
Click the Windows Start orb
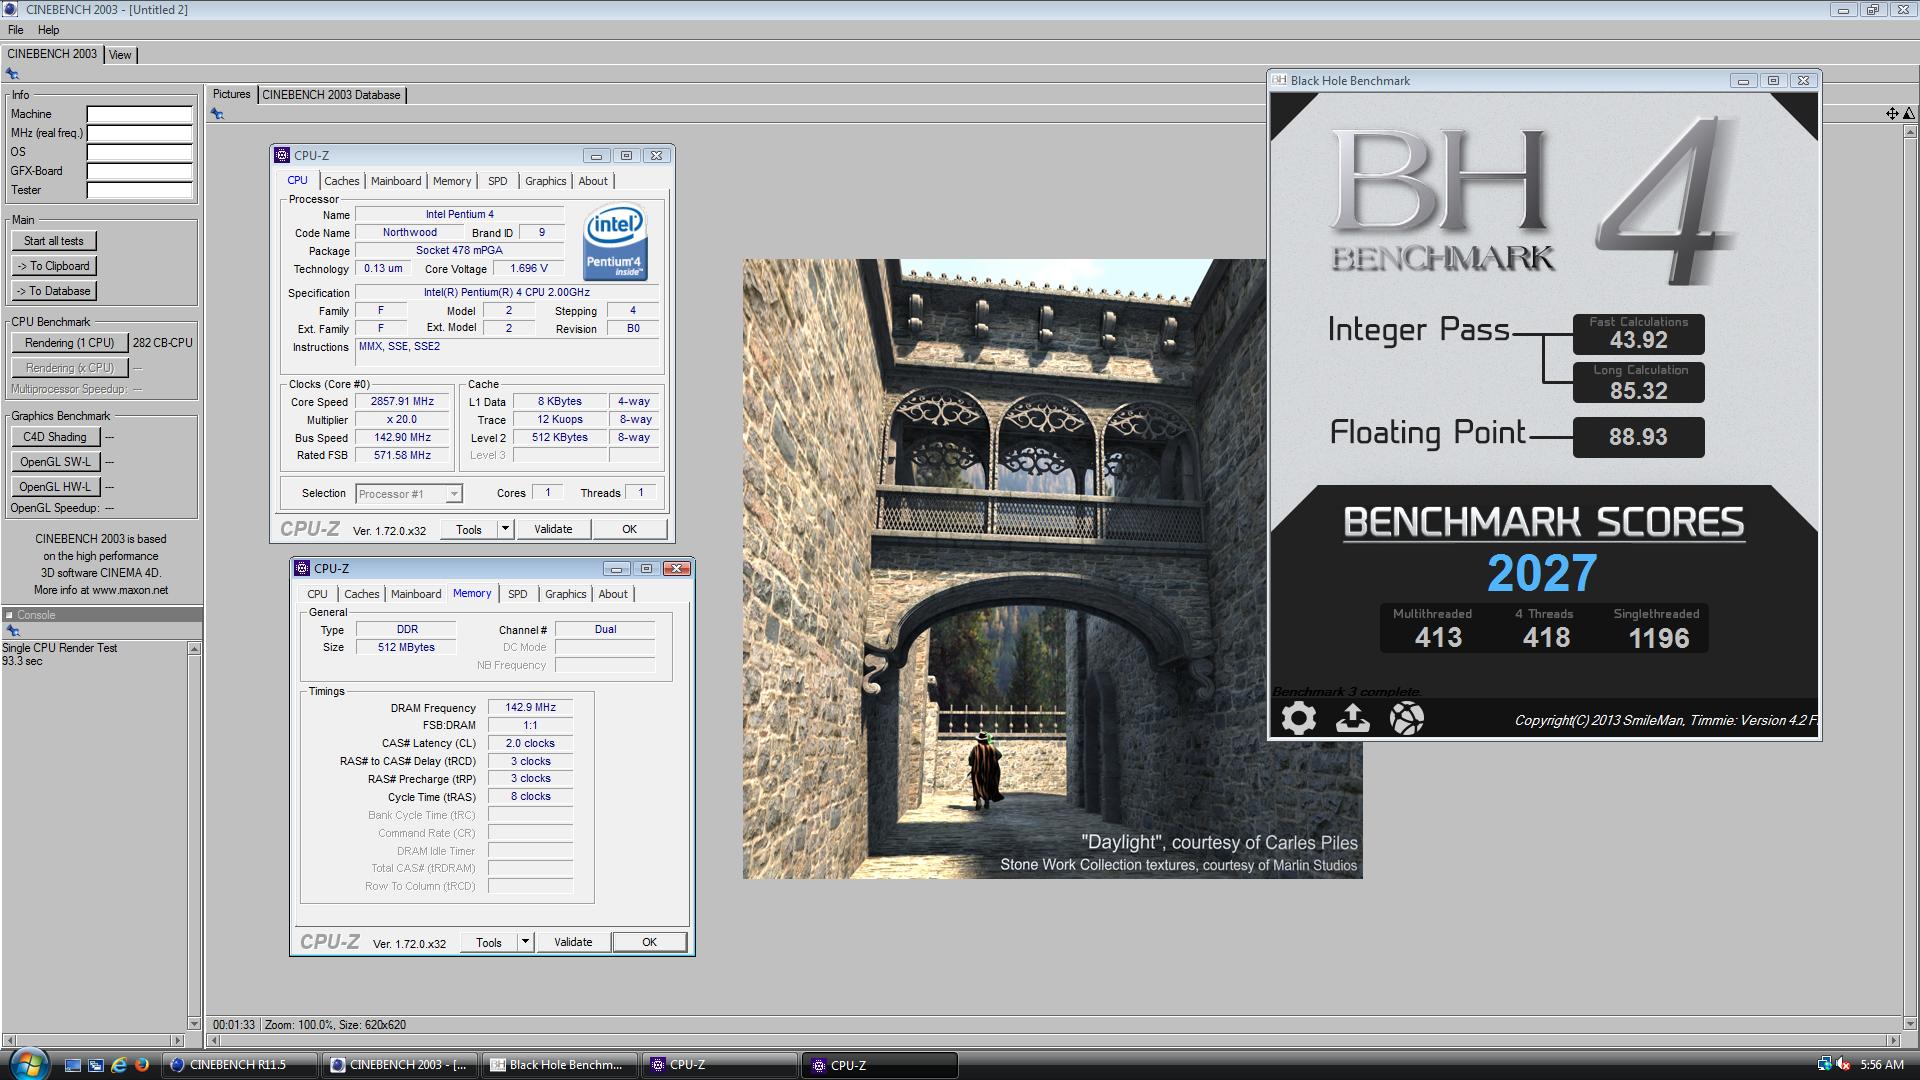[27, 1065]
